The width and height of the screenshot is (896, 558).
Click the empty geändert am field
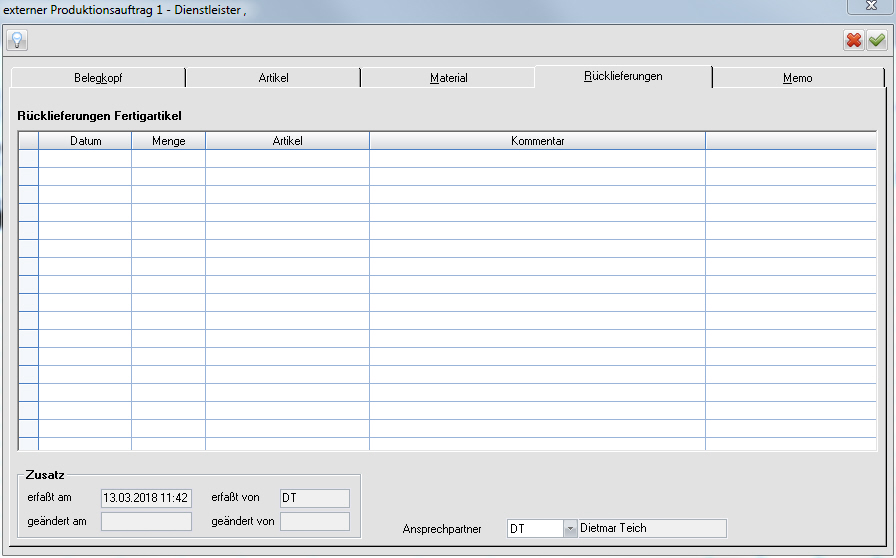pyautogui.click(x=146, y=521)
